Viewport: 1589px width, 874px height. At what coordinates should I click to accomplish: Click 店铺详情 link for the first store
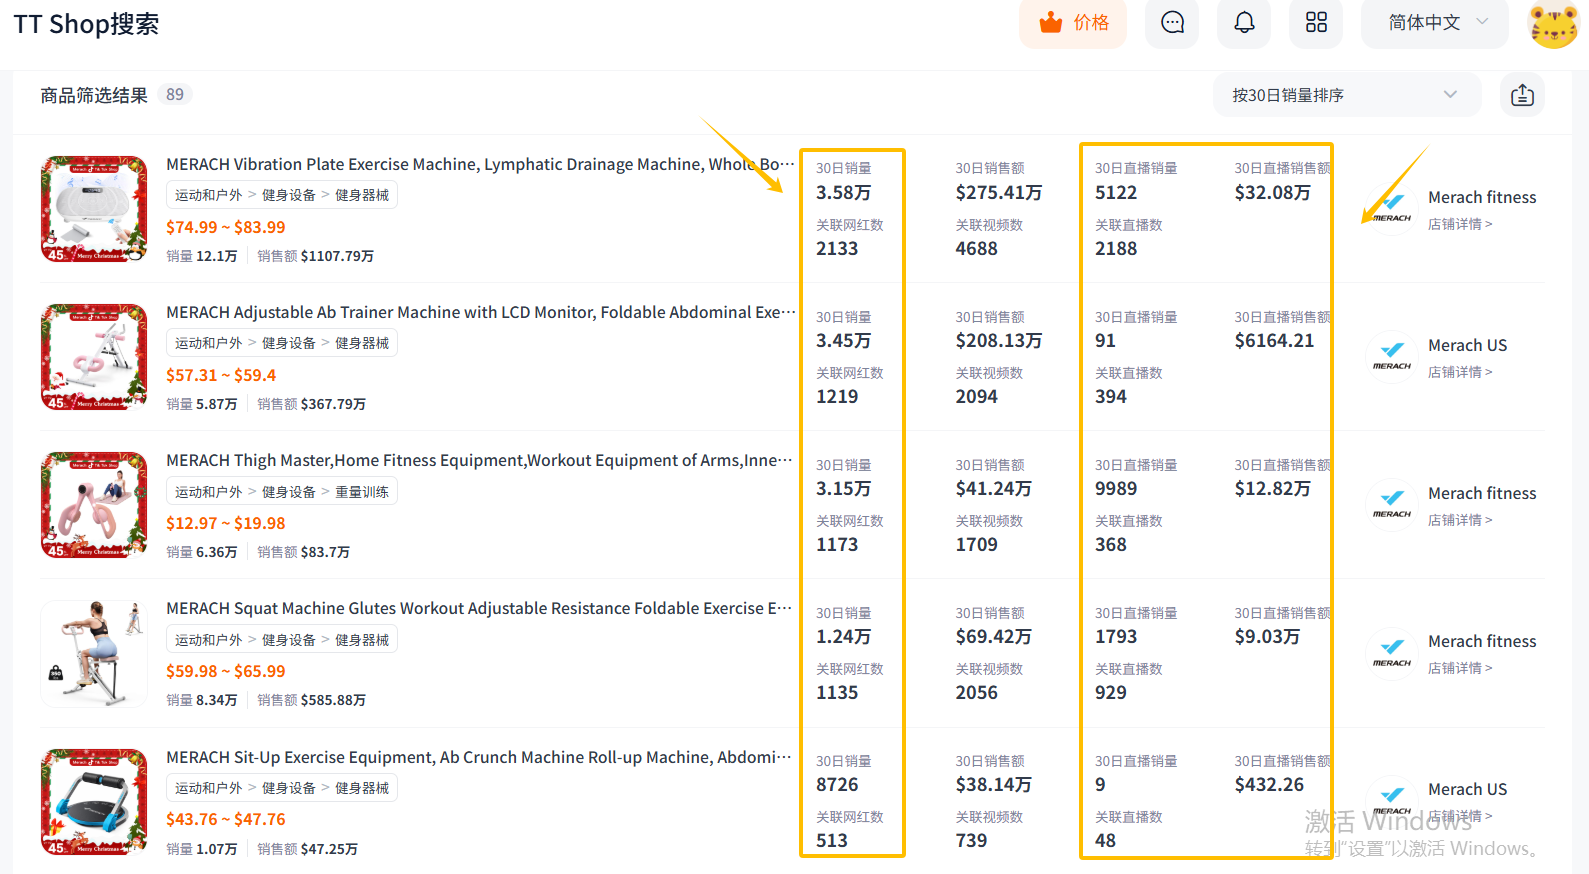1459,224
